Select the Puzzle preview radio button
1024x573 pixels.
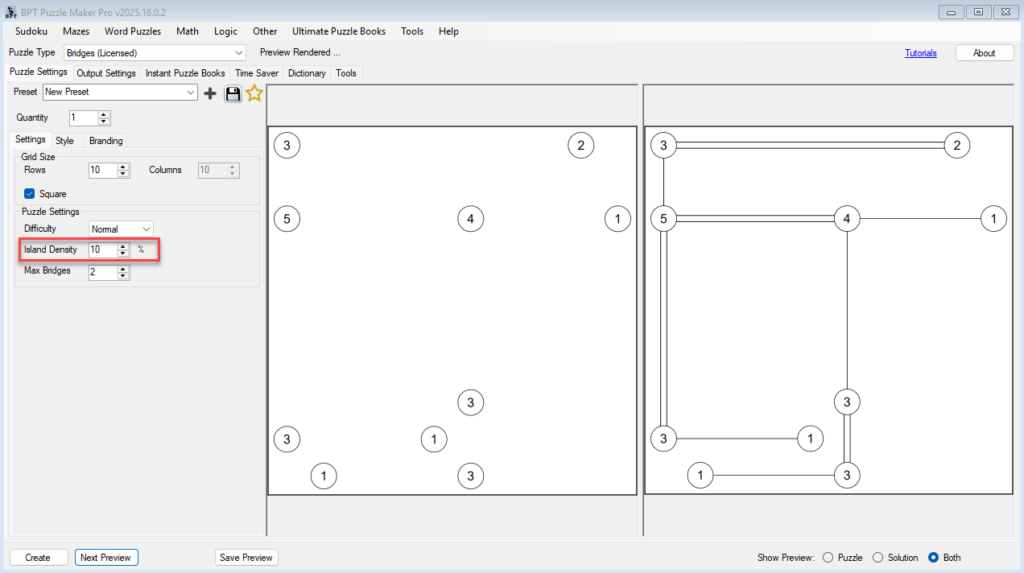[827, 558]
